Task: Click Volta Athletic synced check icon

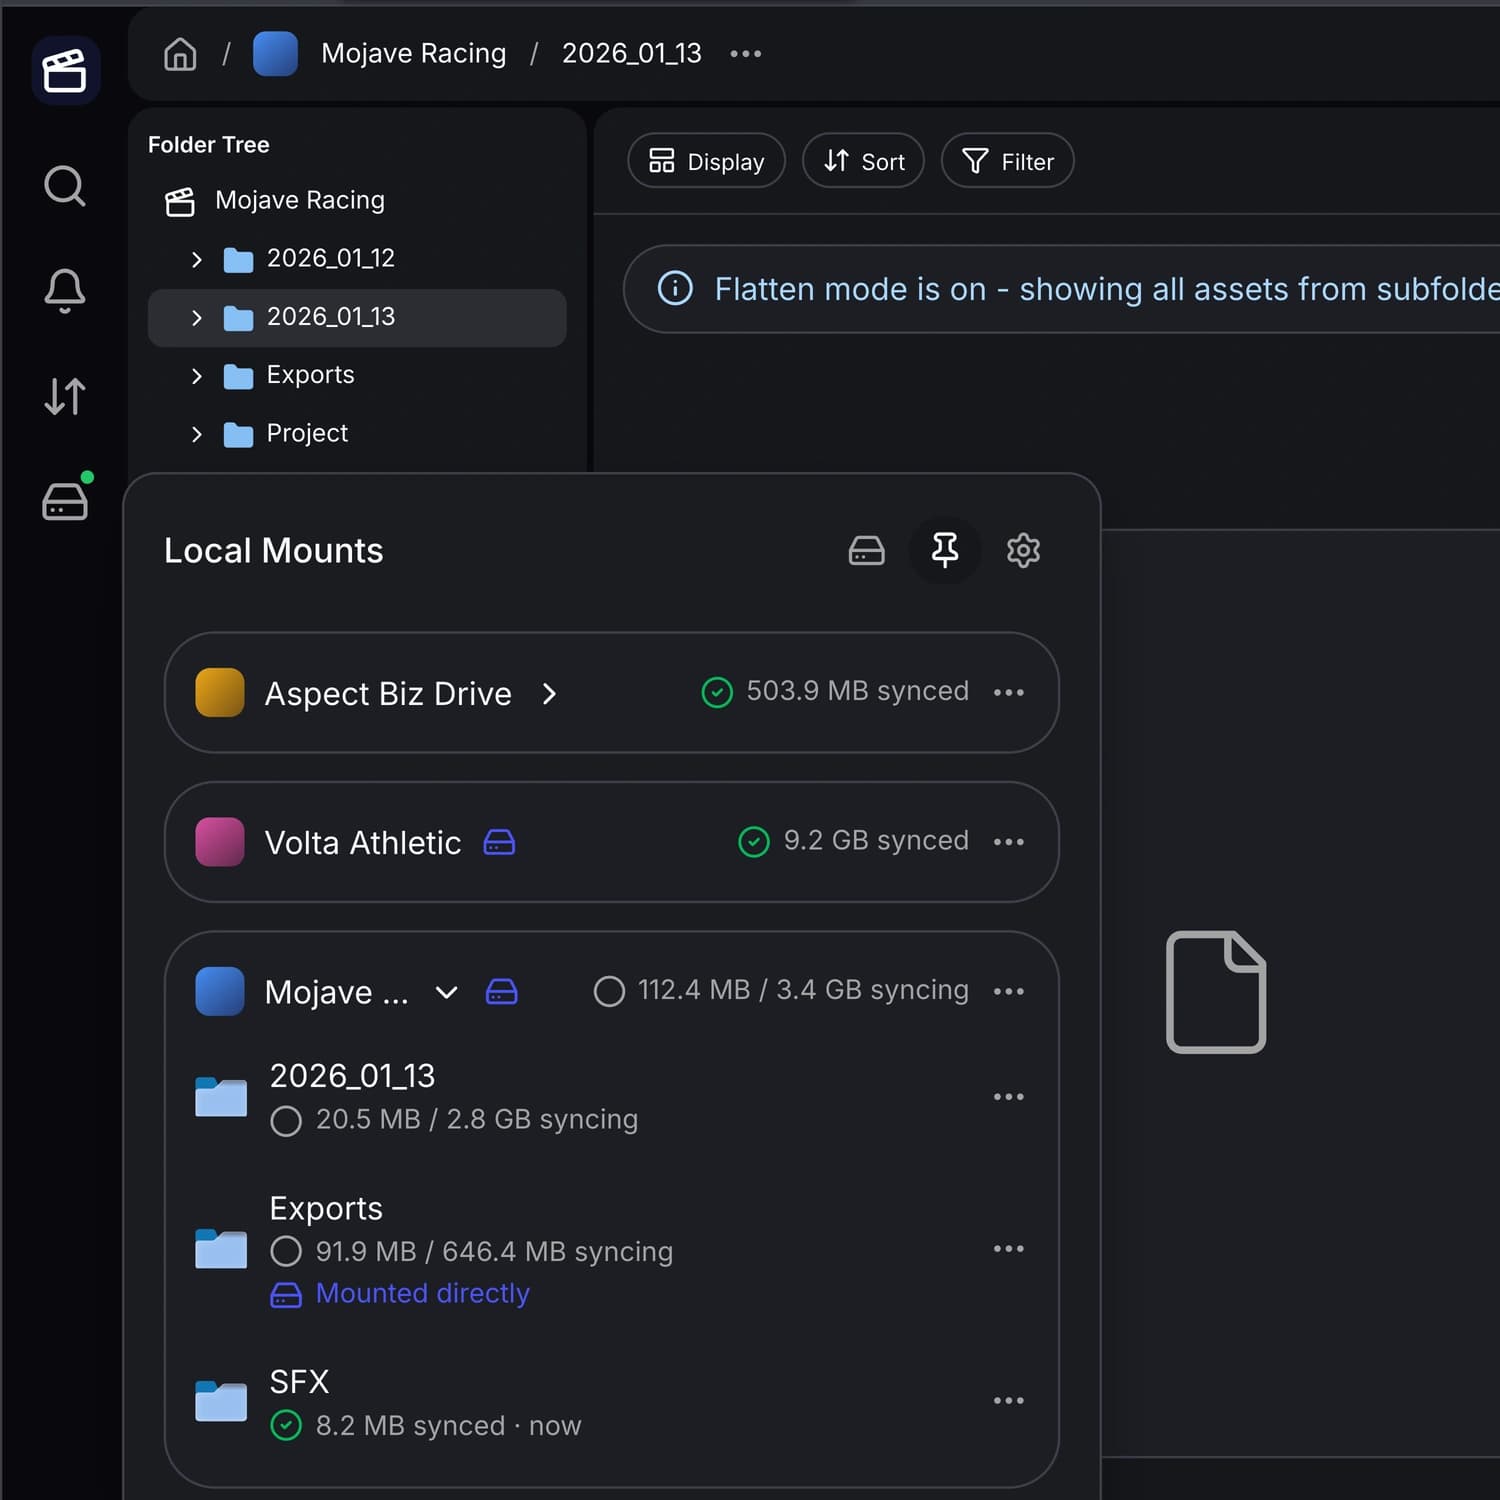Action: coord(754,842)
